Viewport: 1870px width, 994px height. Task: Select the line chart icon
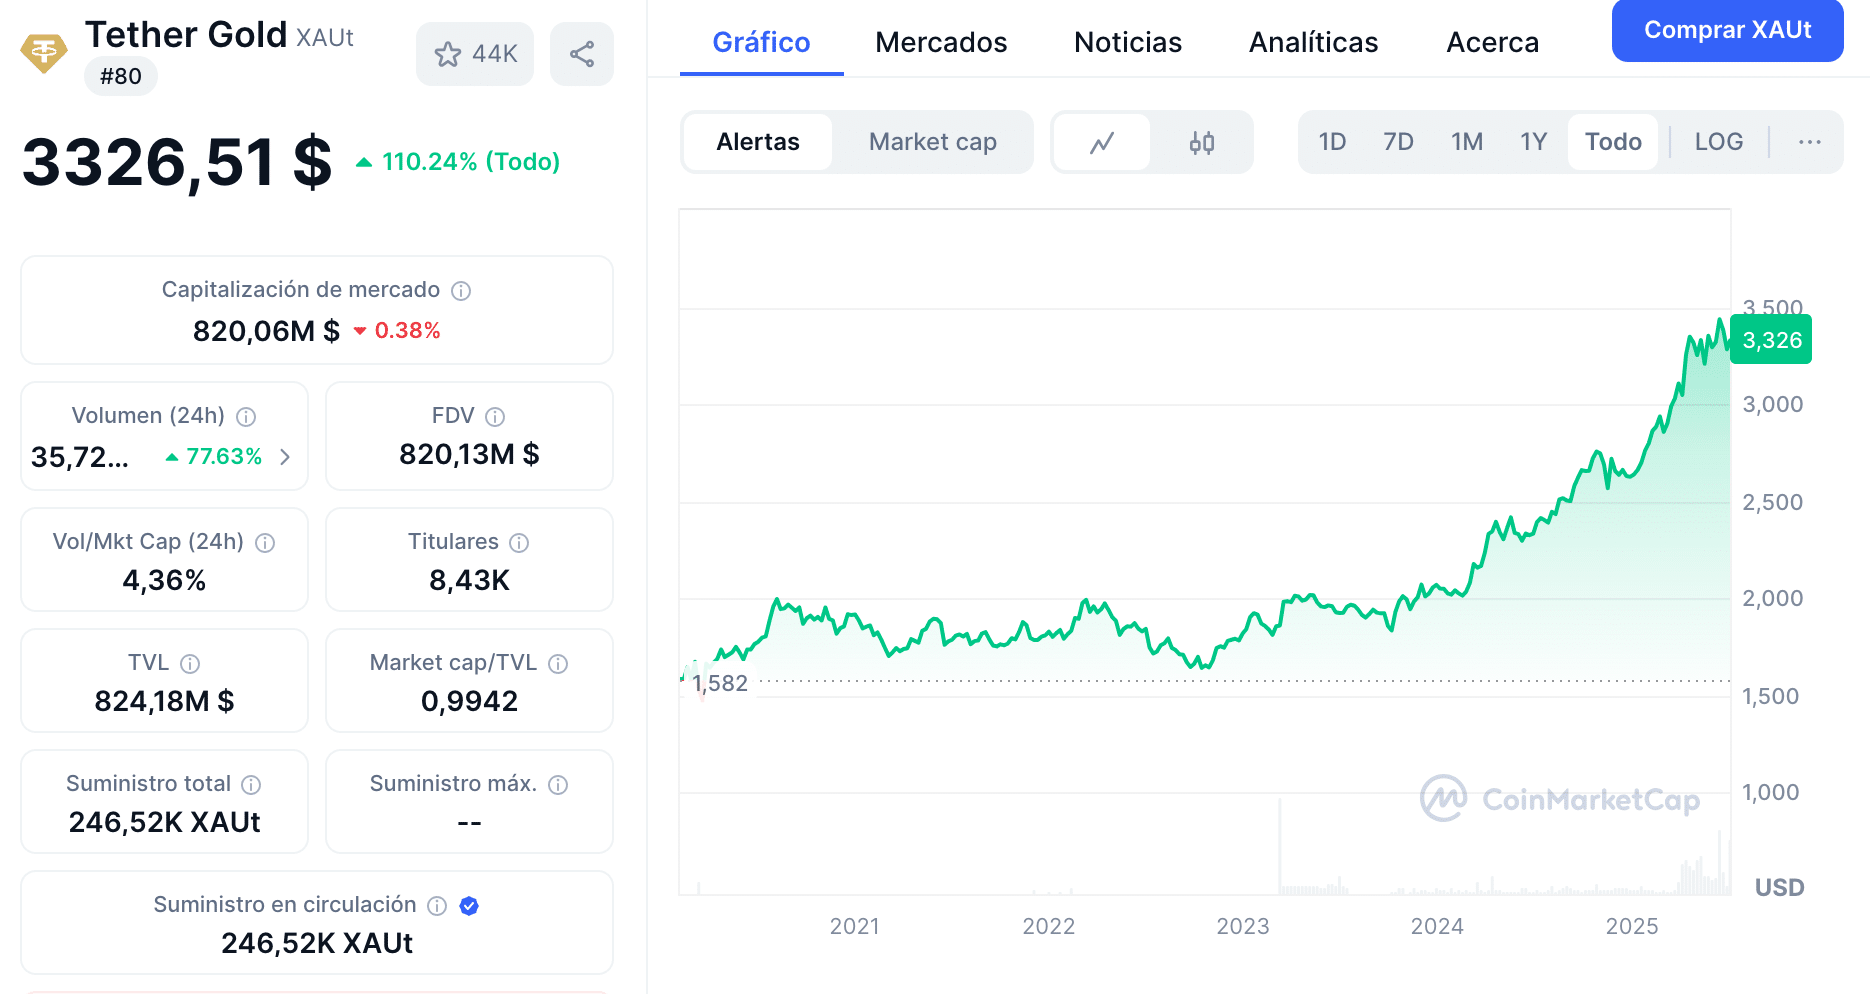click(1102, 142)
